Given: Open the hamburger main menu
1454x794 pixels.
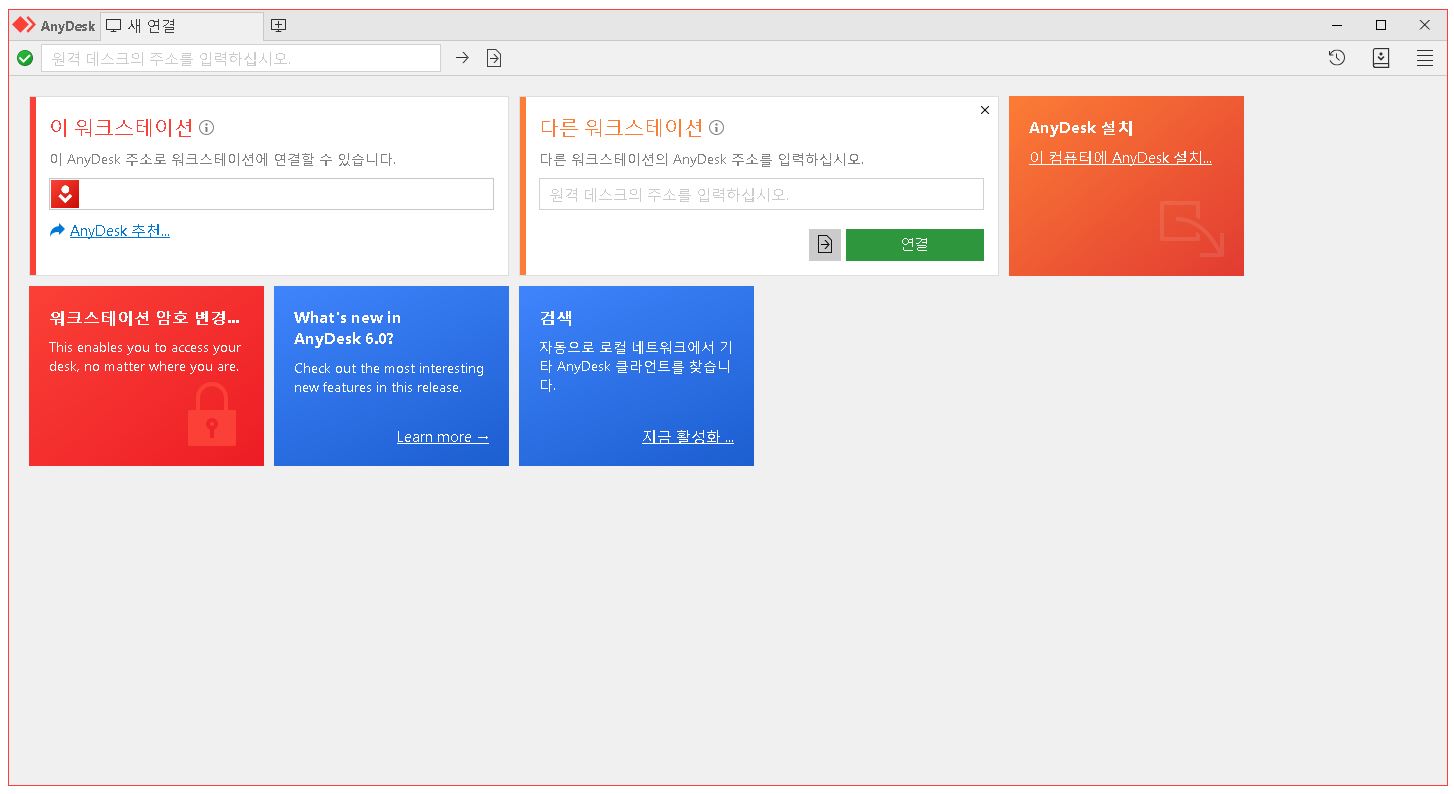Looking at the screenshot, I should 1425,58.
